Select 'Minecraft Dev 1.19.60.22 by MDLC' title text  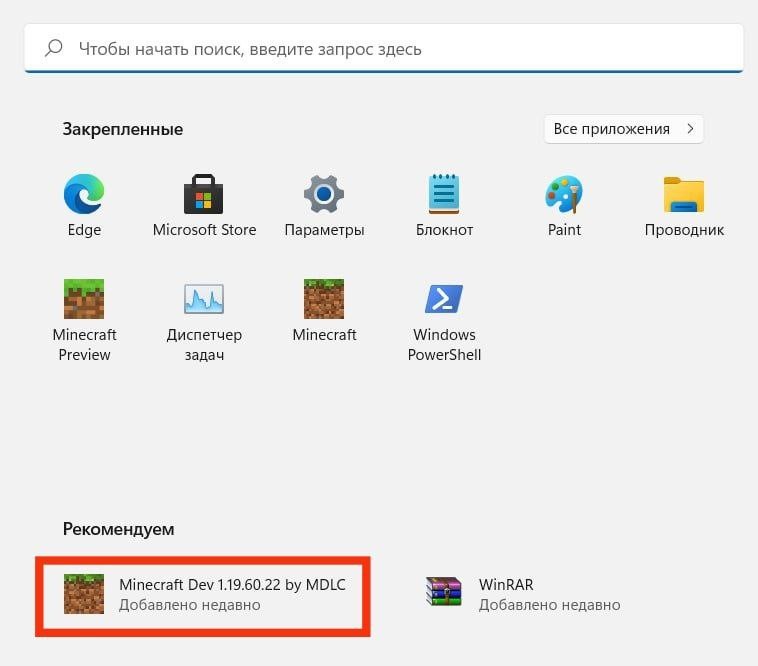pyautogui.click(x=232, y=584)
